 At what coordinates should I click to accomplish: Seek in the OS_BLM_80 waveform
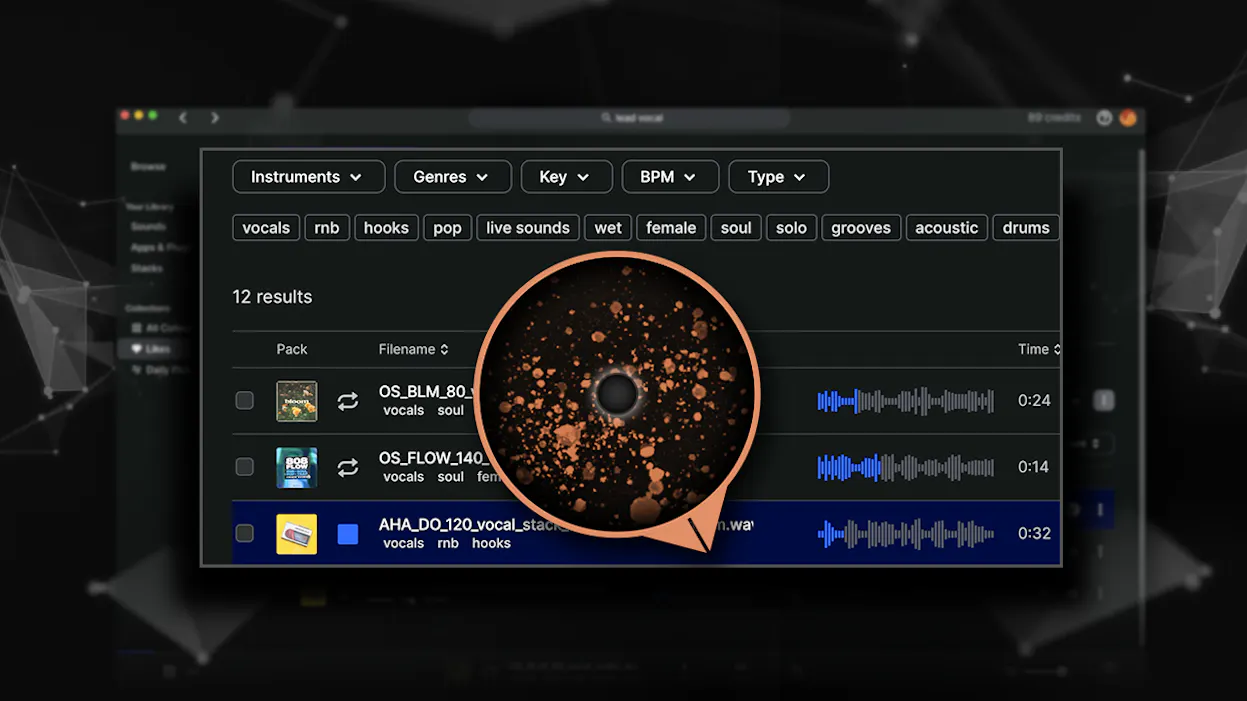pyautogui.click(x=906, y=401)
